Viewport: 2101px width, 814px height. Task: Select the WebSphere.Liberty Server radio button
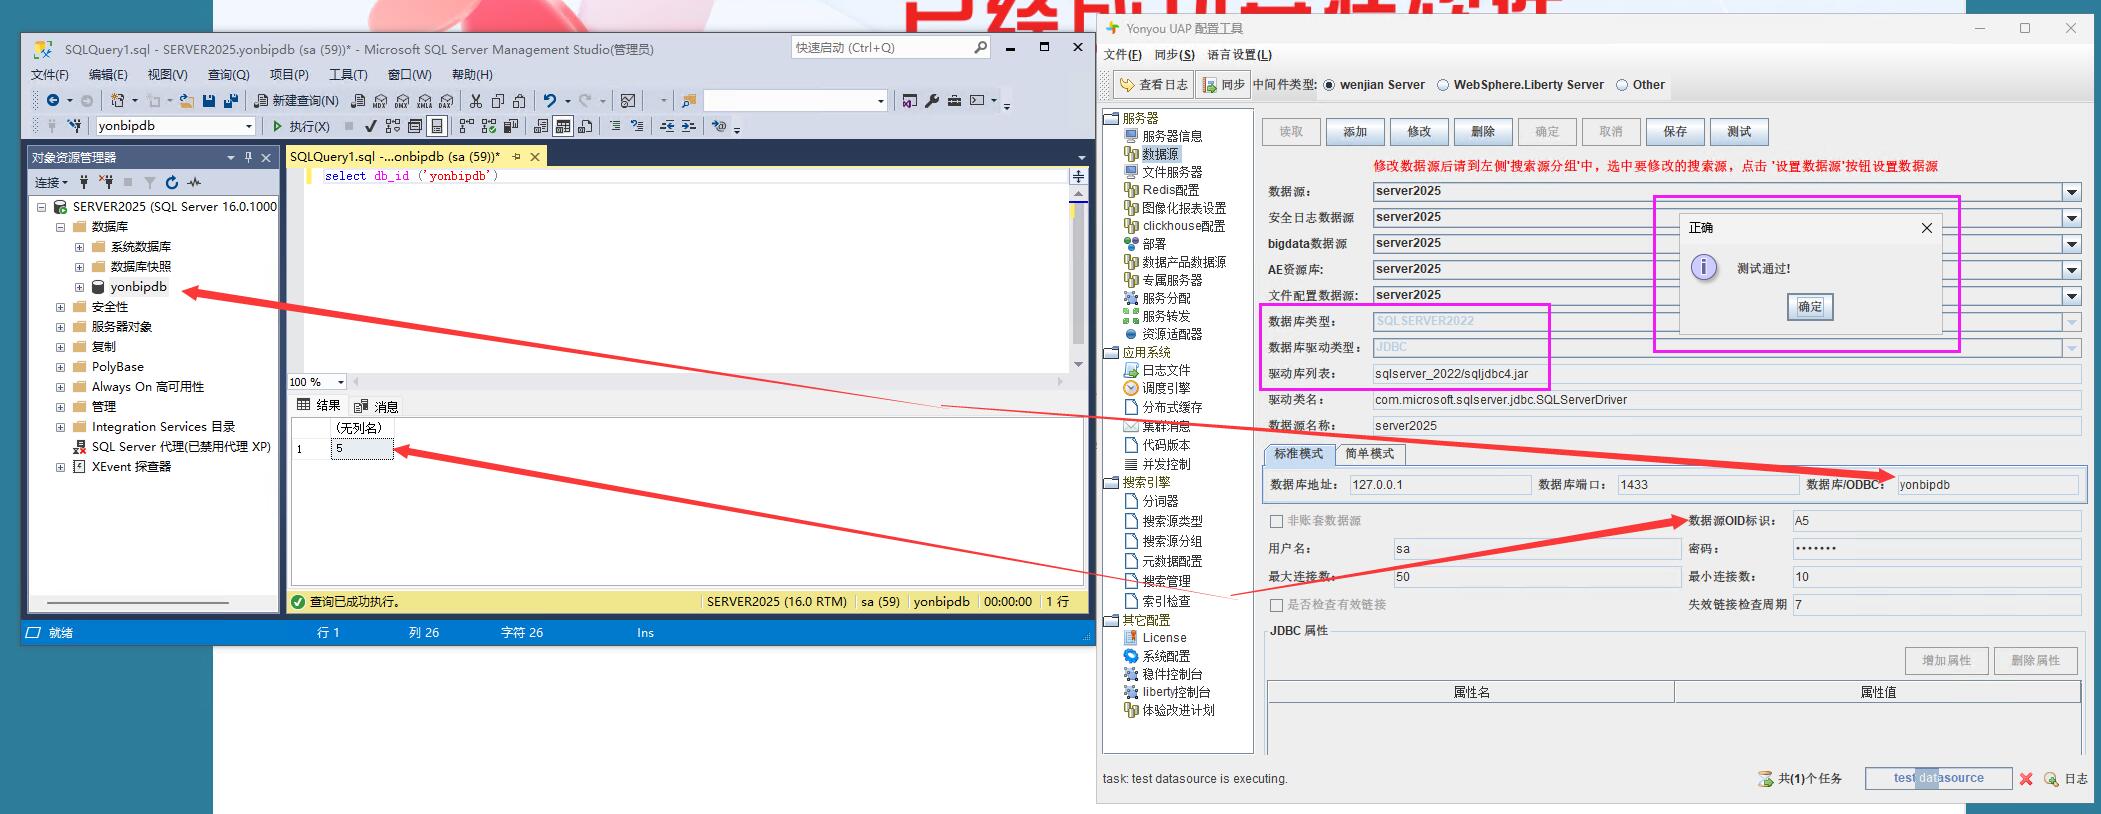tap(1443, 85)
